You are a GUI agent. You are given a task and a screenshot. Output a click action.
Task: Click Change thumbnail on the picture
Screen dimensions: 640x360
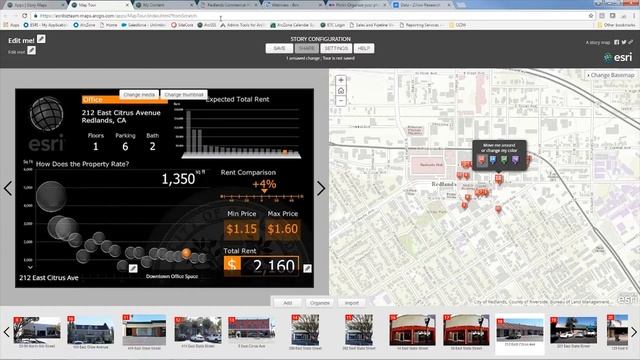coord(184,94)
